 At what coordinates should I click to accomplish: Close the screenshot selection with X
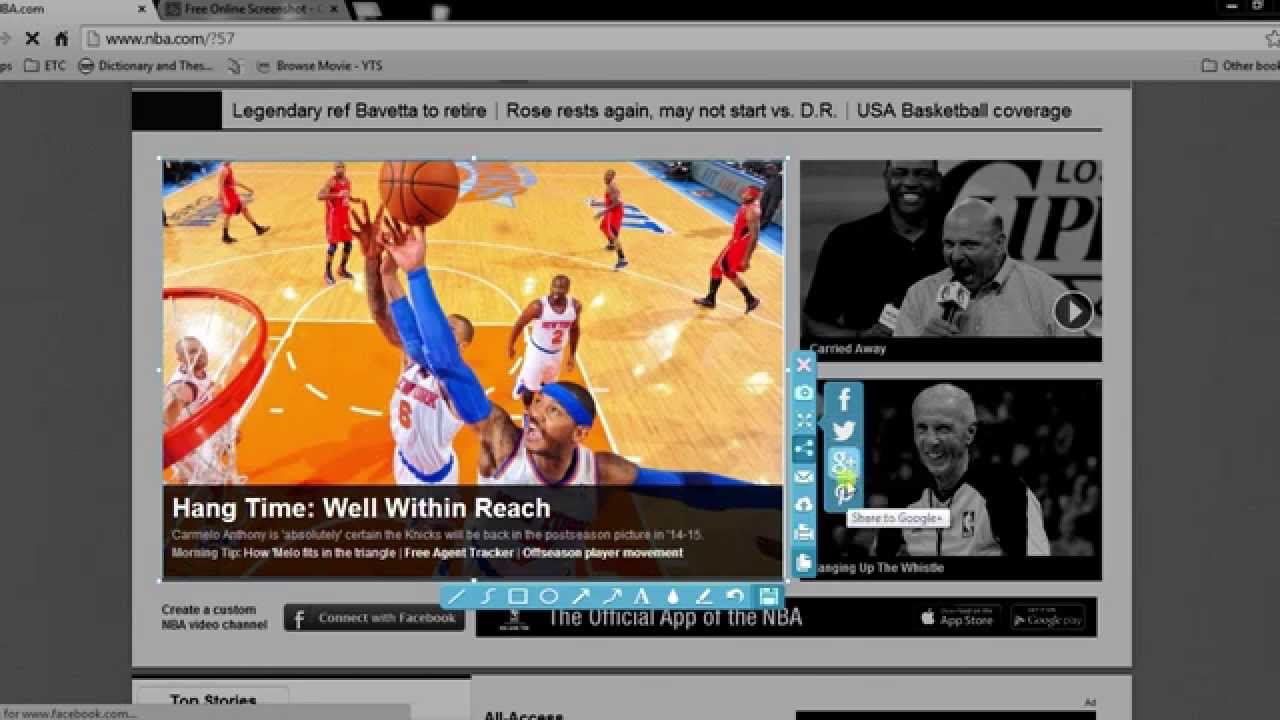(803, 365)
